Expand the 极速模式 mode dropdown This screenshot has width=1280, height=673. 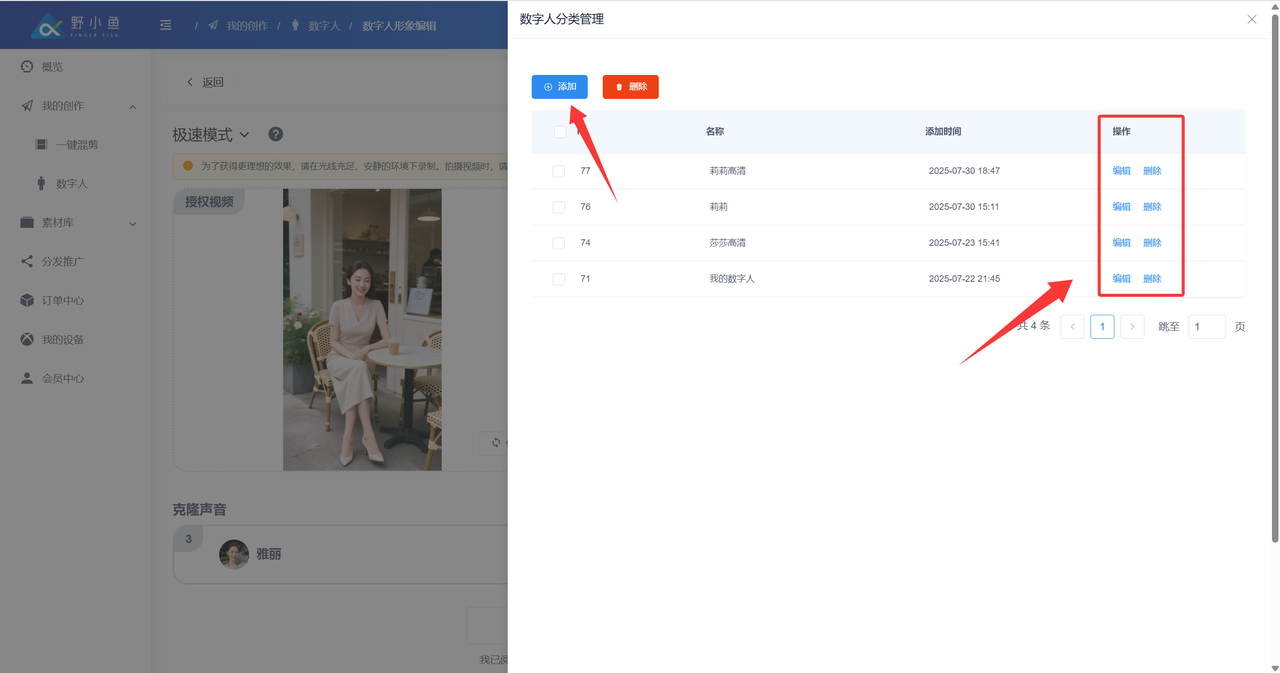click(211, 135)
